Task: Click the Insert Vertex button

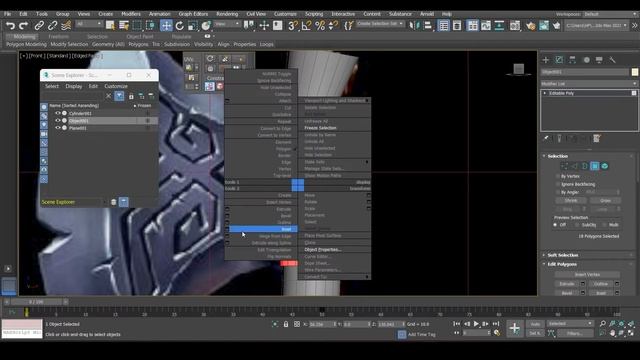Action: pyautogui.click(x=587, y=274)
